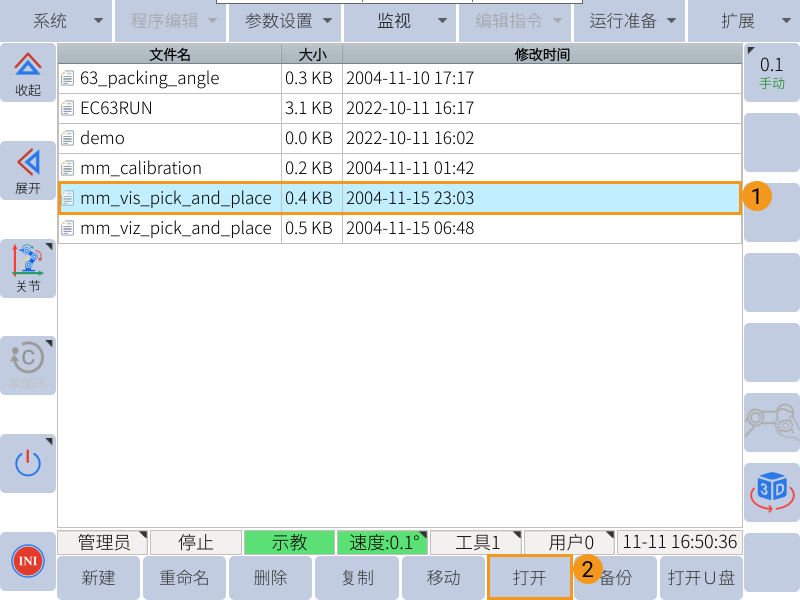Open the 运行准备 menu
Viewport: 800px width, 600px height.
pyautogui.click(x=630, y=21)
